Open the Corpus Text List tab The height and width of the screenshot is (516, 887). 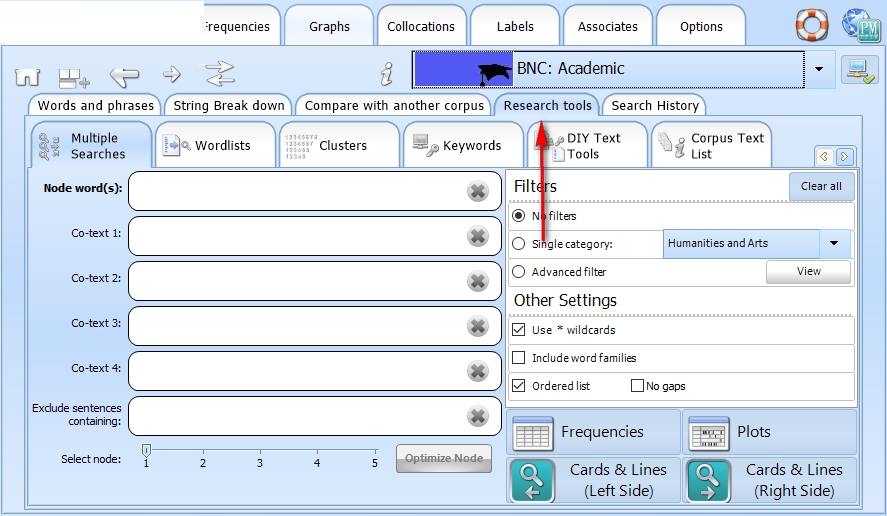[712, 145]
